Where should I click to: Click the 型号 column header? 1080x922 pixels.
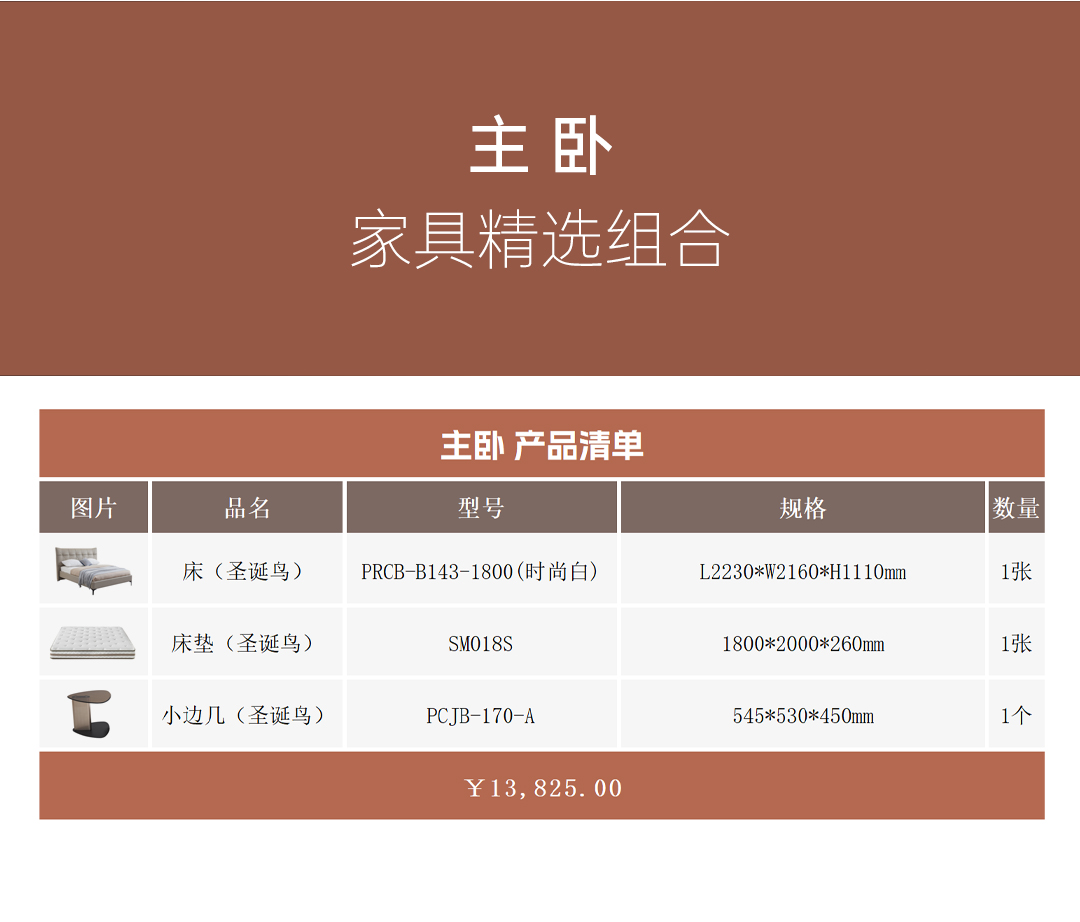click(481, 508)
